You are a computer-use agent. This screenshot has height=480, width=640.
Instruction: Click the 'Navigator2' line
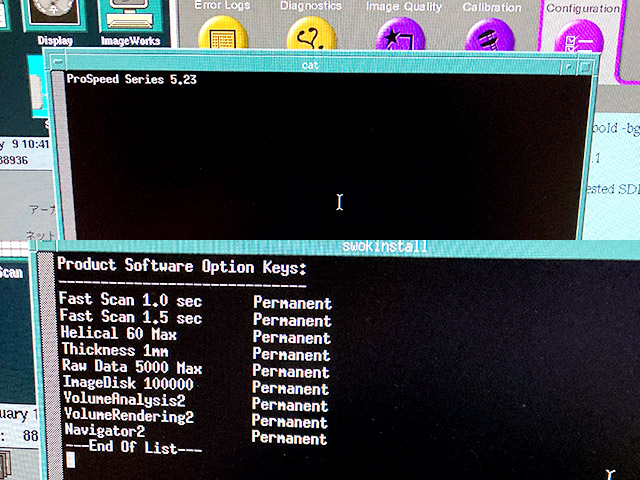tap(105, 430)
